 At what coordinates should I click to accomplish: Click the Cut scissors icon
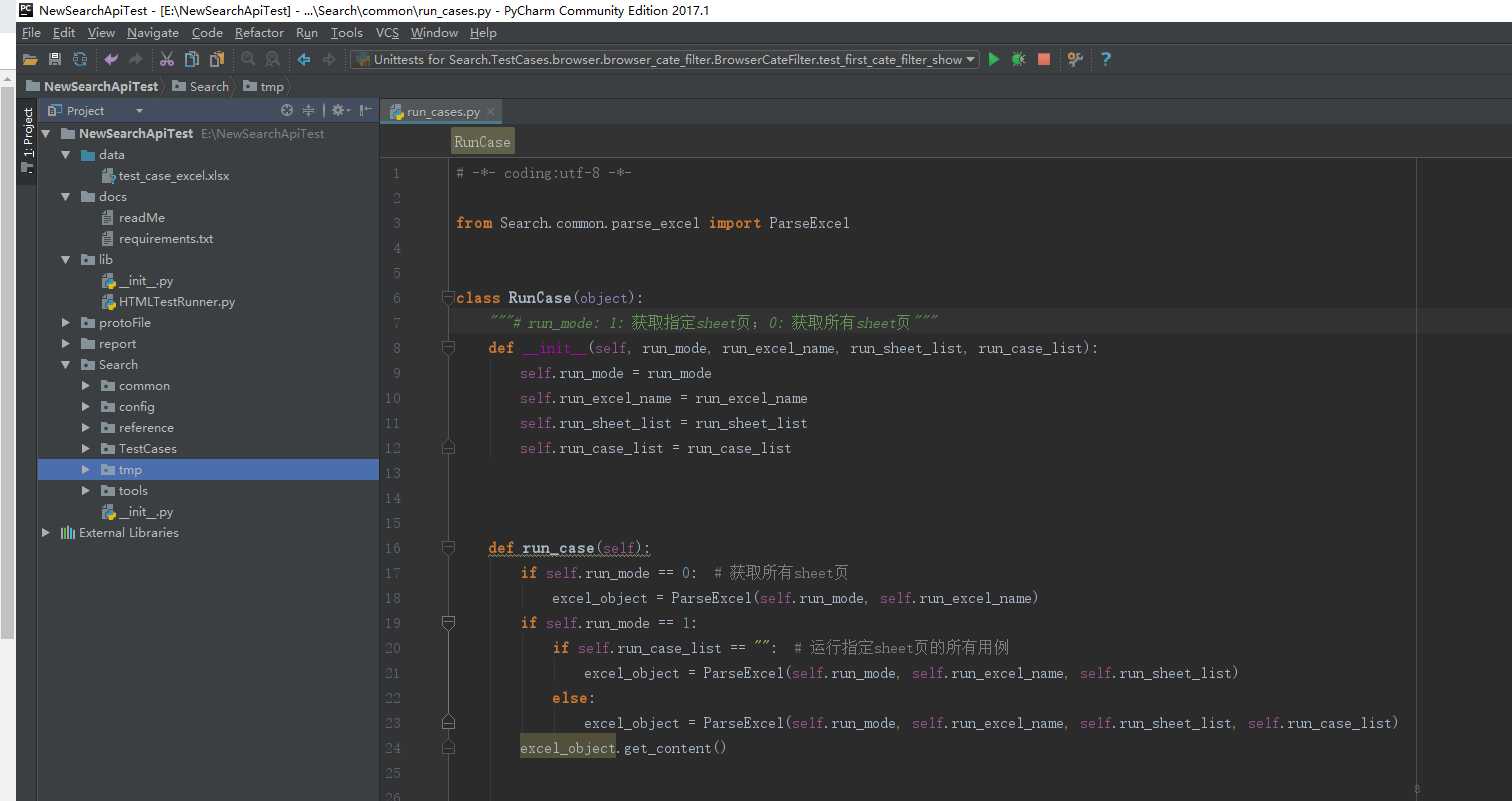tap(167, 60)
